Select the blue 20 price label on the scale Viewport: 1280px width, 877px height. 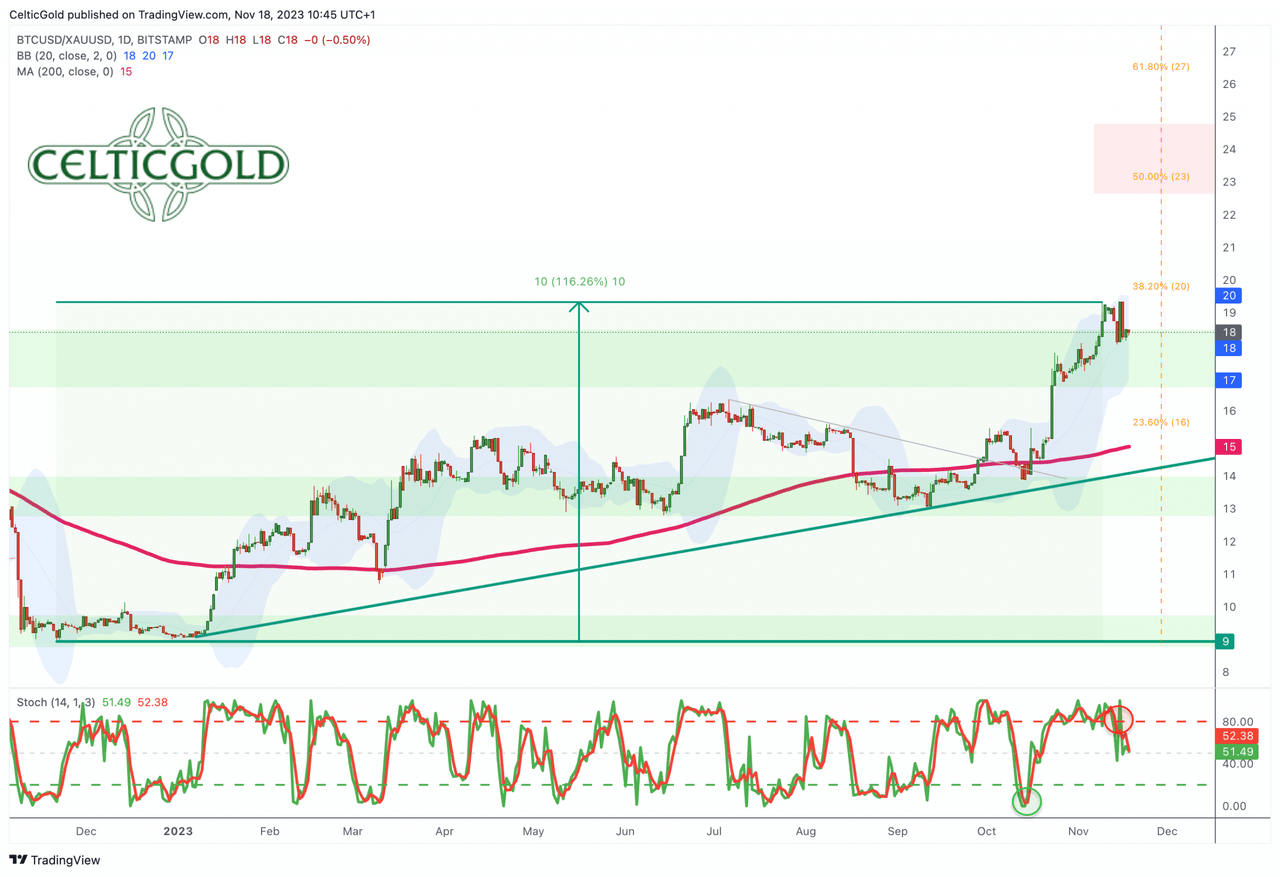pyautogui.click(x=1228, y=295)
